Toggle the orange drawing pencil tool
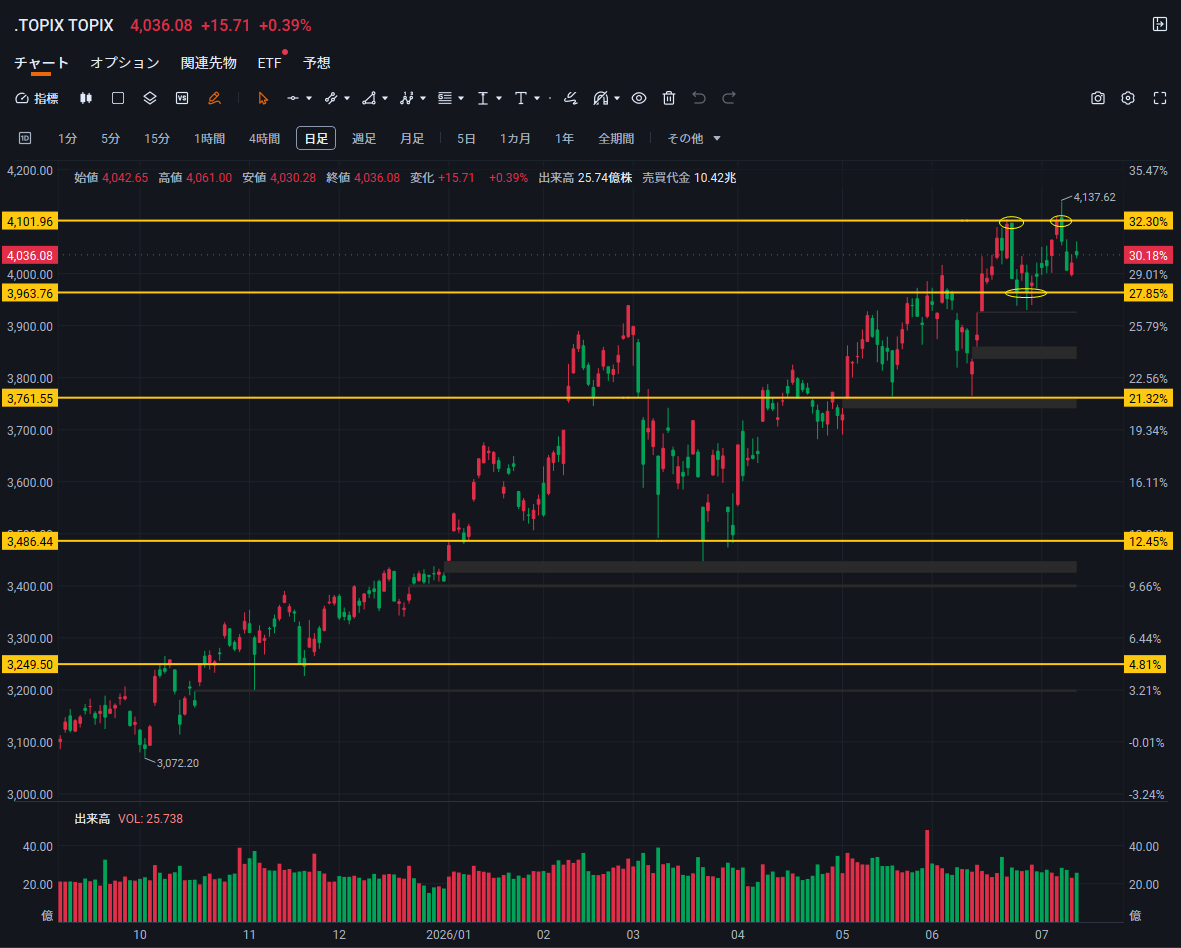Viewport: 1181px width, 948px height. [x=214, y=99]
